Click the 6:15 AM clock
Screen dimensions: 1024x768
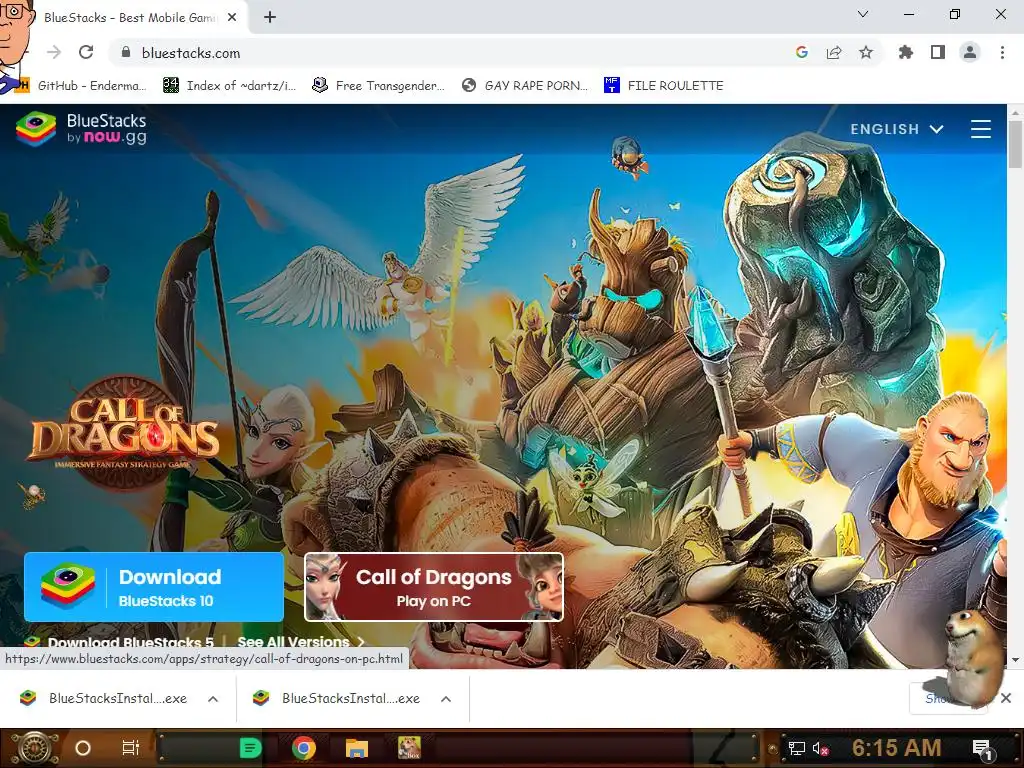point(897,748)
